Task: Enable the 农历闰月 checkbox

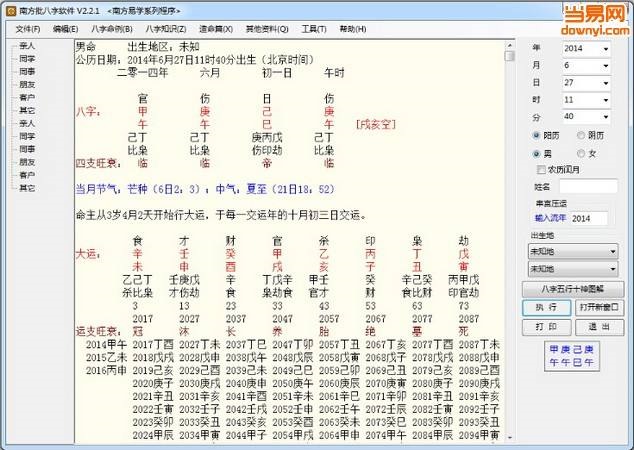Action: [x=541, y=170]
